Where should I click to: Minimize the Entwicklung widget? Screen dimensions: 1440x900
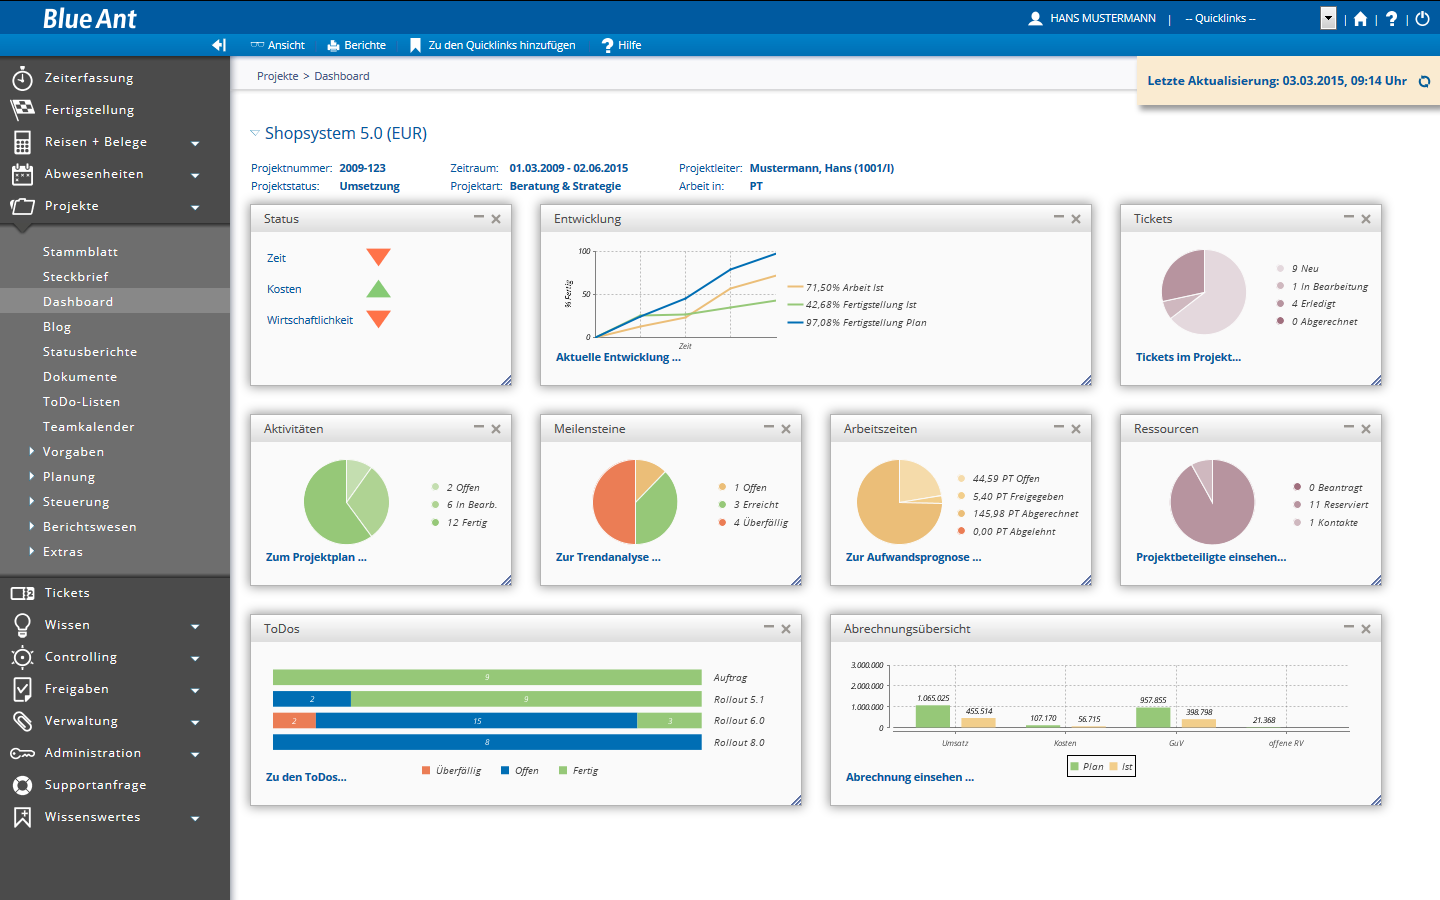tap(1059, 218)
